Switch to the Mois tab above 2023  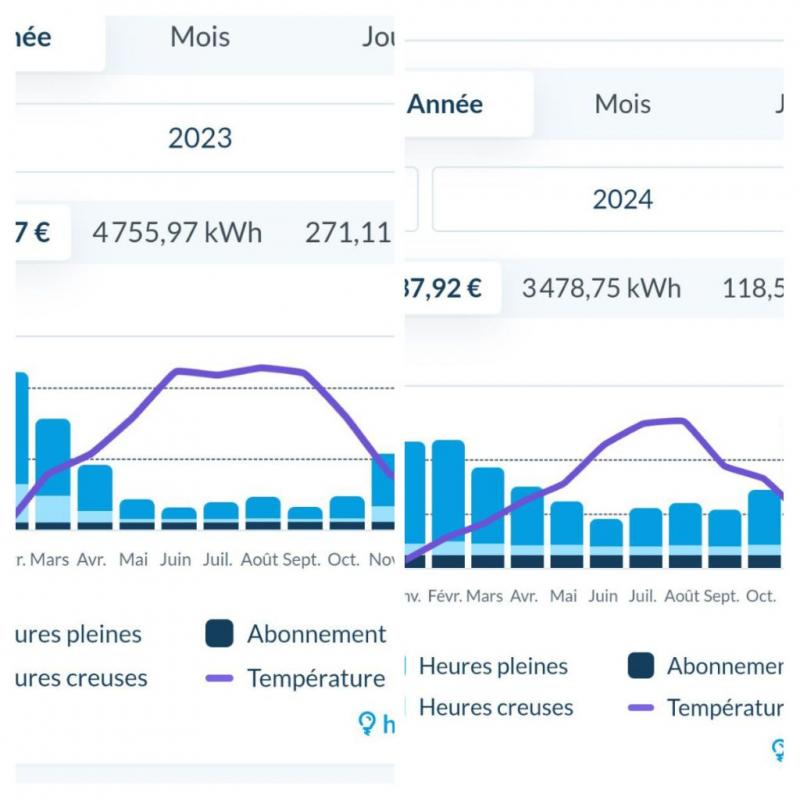200,38
